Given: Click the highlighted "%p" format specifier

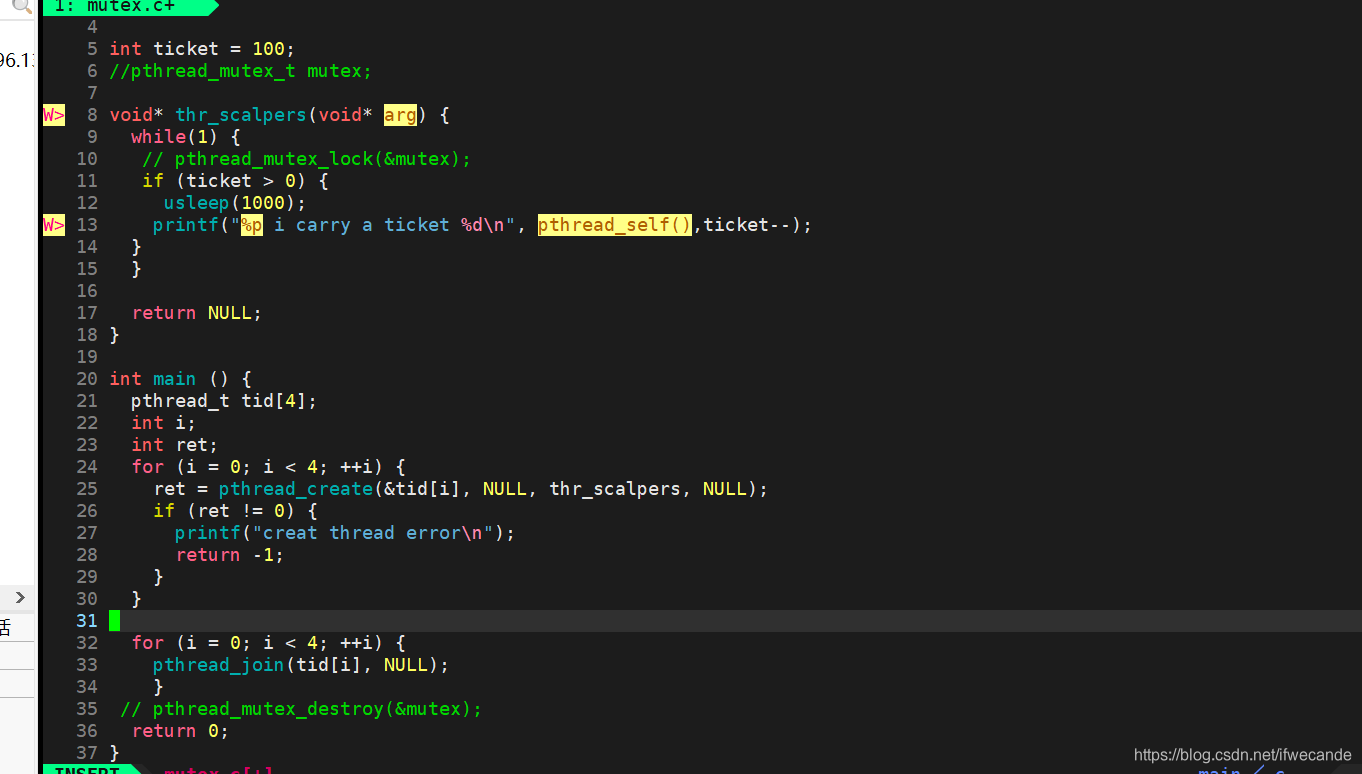Looking at the screenshot, I should [x=252, y=225].
